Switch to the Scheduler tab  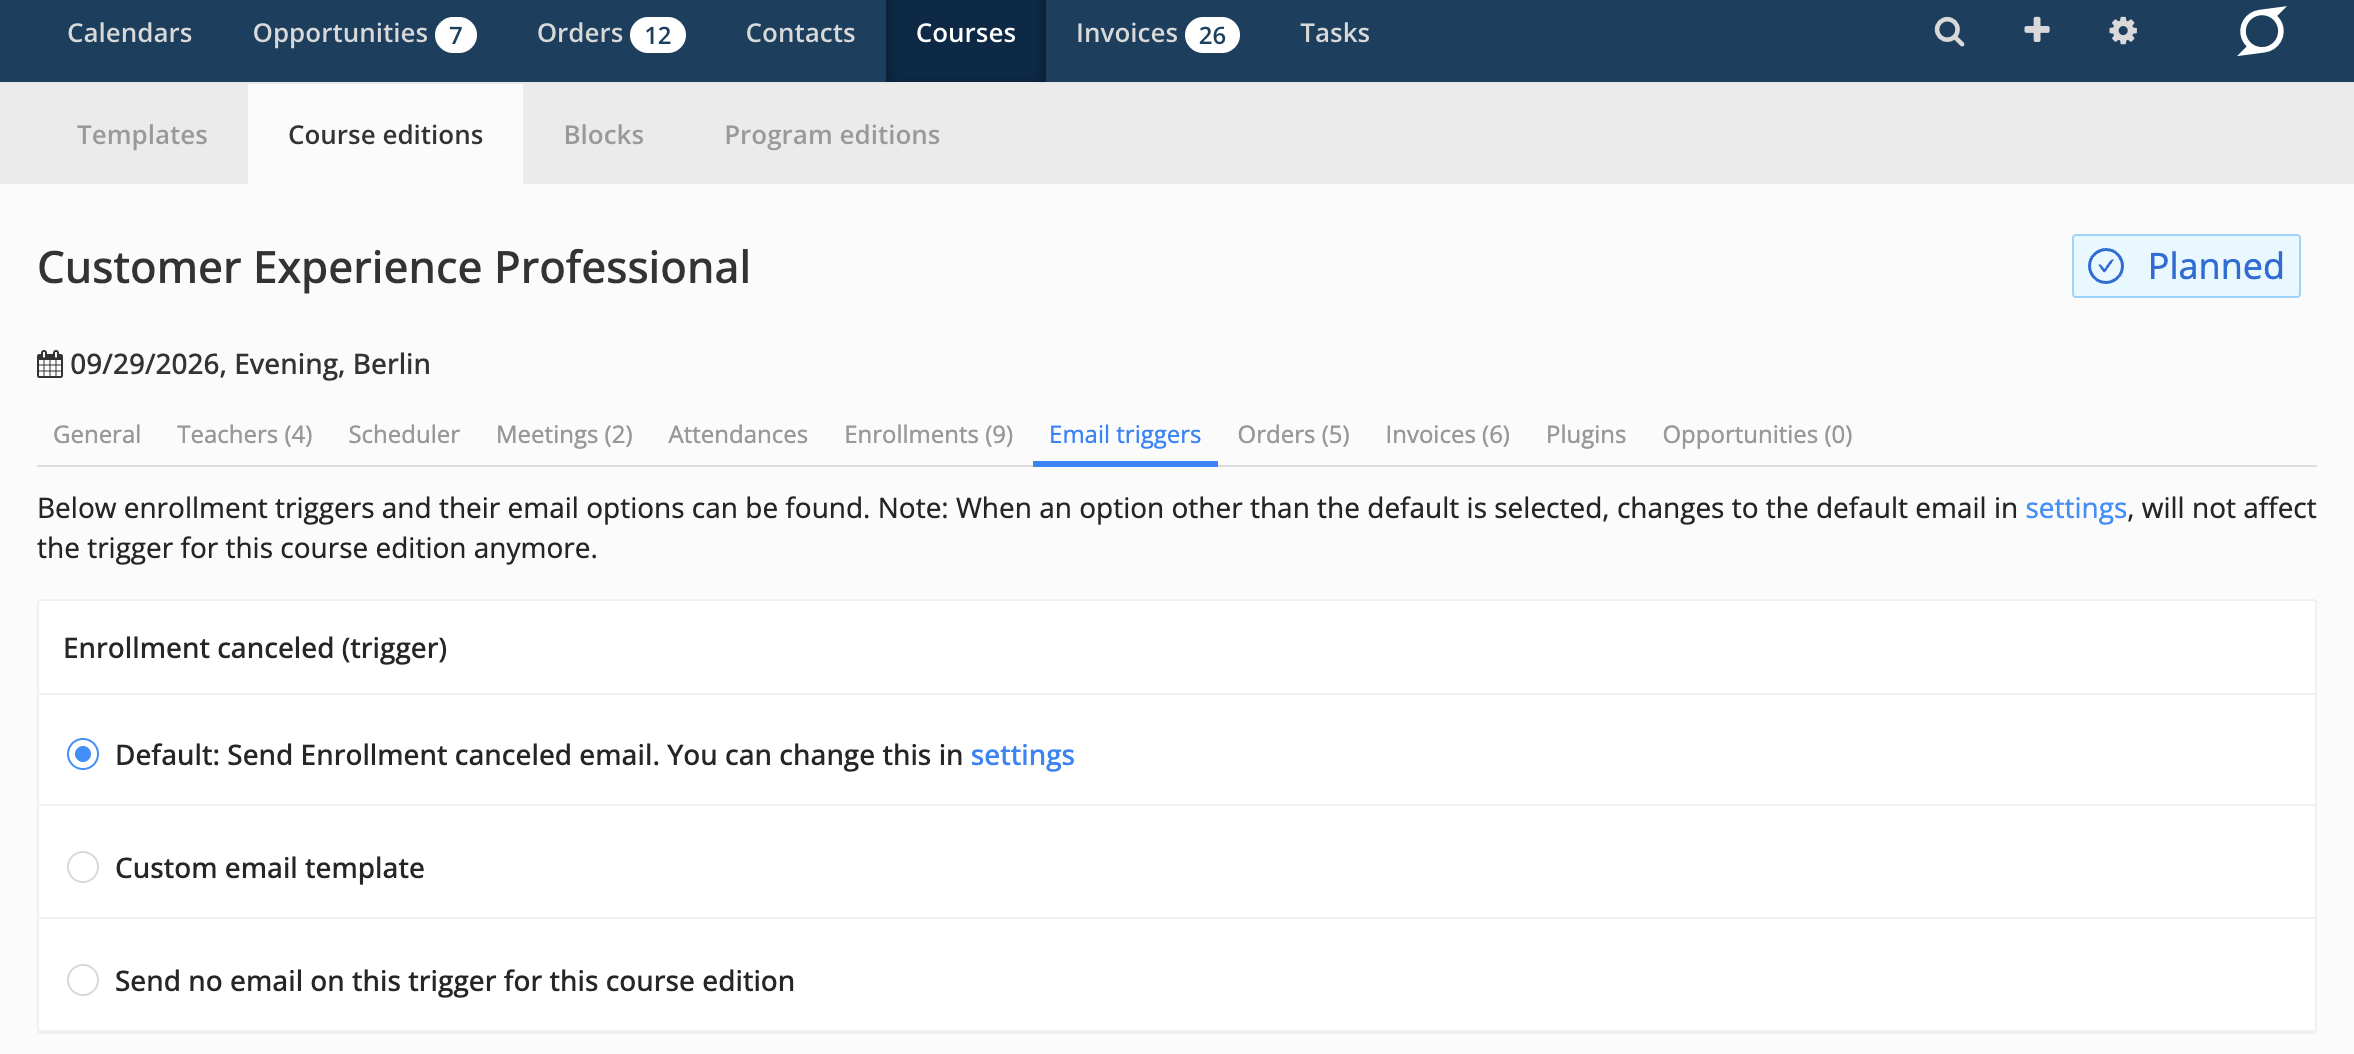point(404,435)
